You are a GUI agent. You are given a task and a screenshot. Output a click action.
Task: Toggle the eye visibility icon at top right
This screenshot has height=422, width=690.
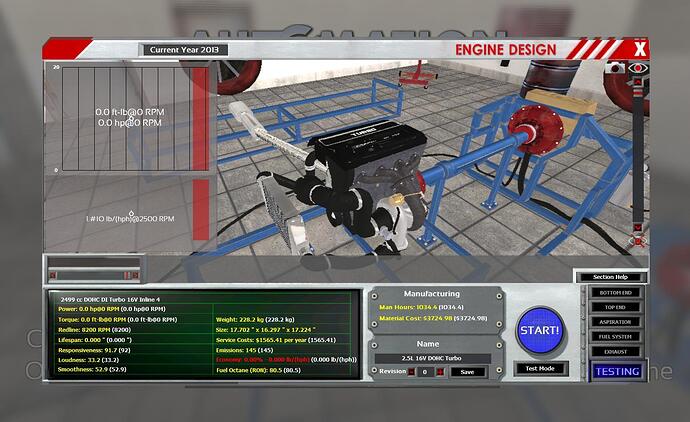click(x=639, y=67)
